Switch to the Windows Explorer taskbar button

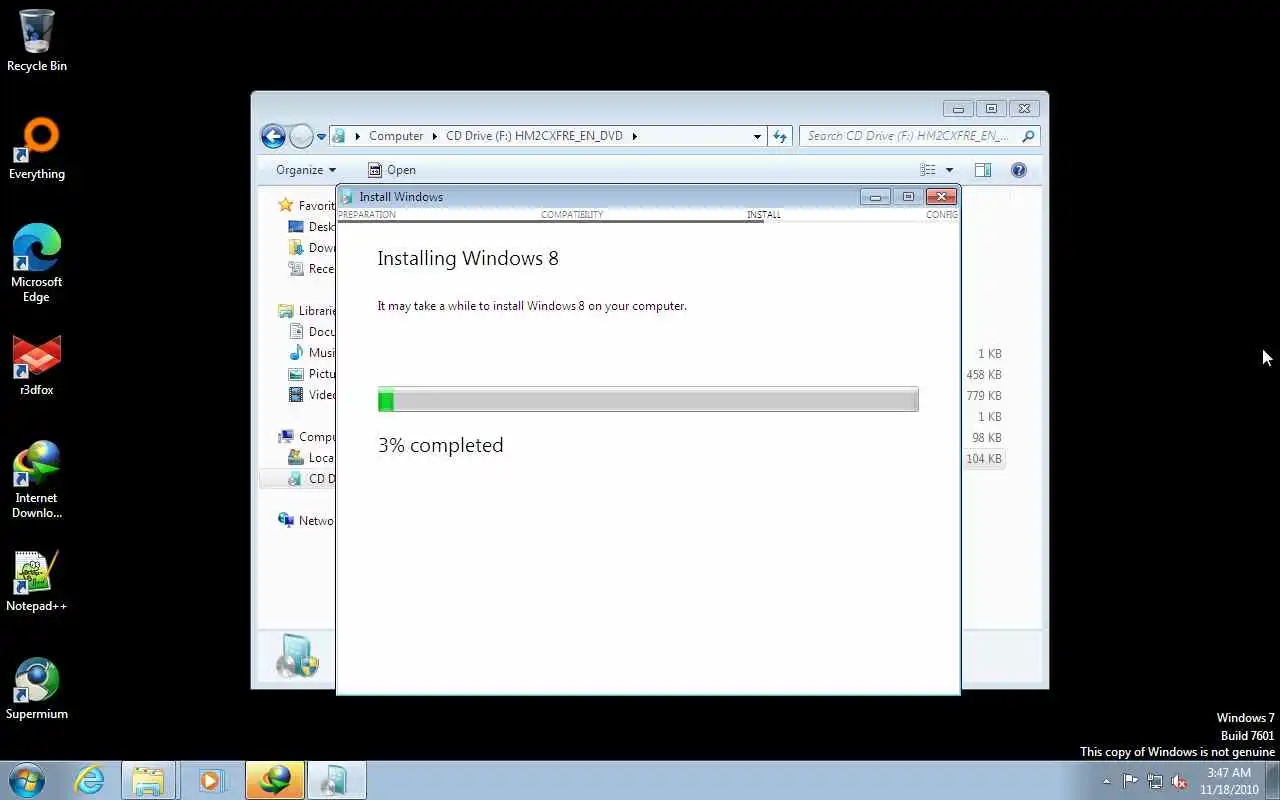pos(148,780)
